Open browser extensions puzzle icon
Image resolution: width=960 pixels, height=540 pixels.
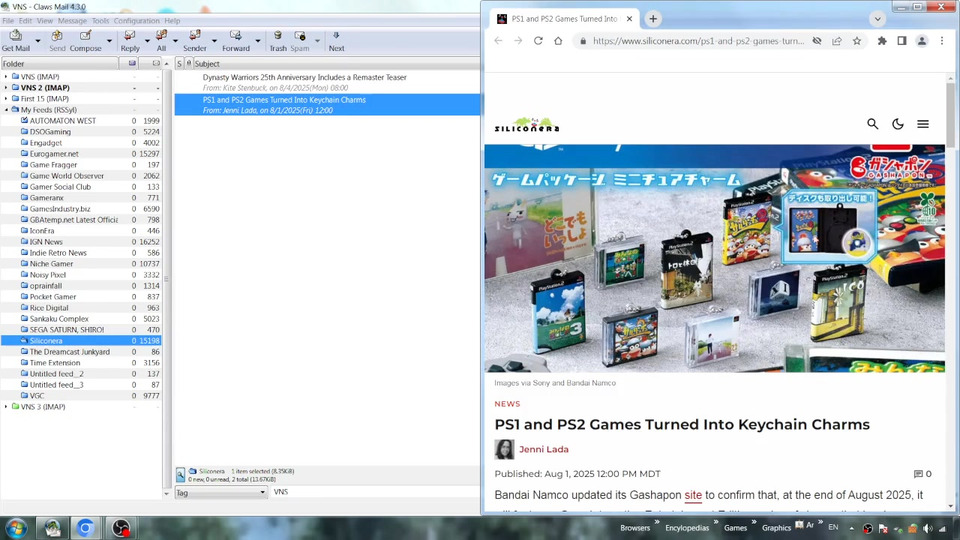[x=882, y=41]
